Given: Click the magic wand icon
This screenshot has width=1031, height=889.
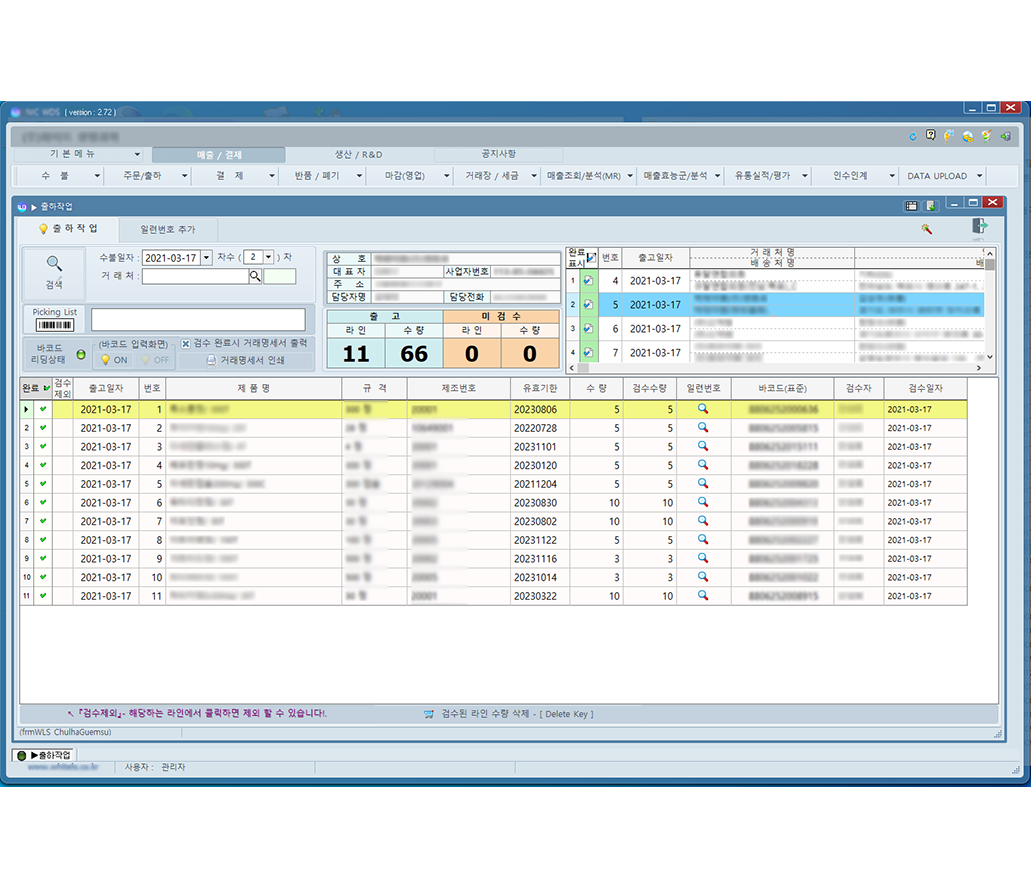Looking at the screenshot, I should point(927,229).
